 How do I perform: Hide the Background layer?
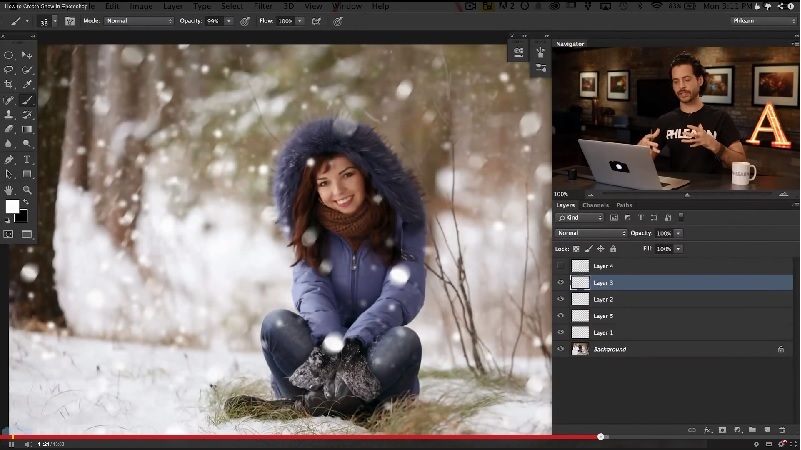561,349
